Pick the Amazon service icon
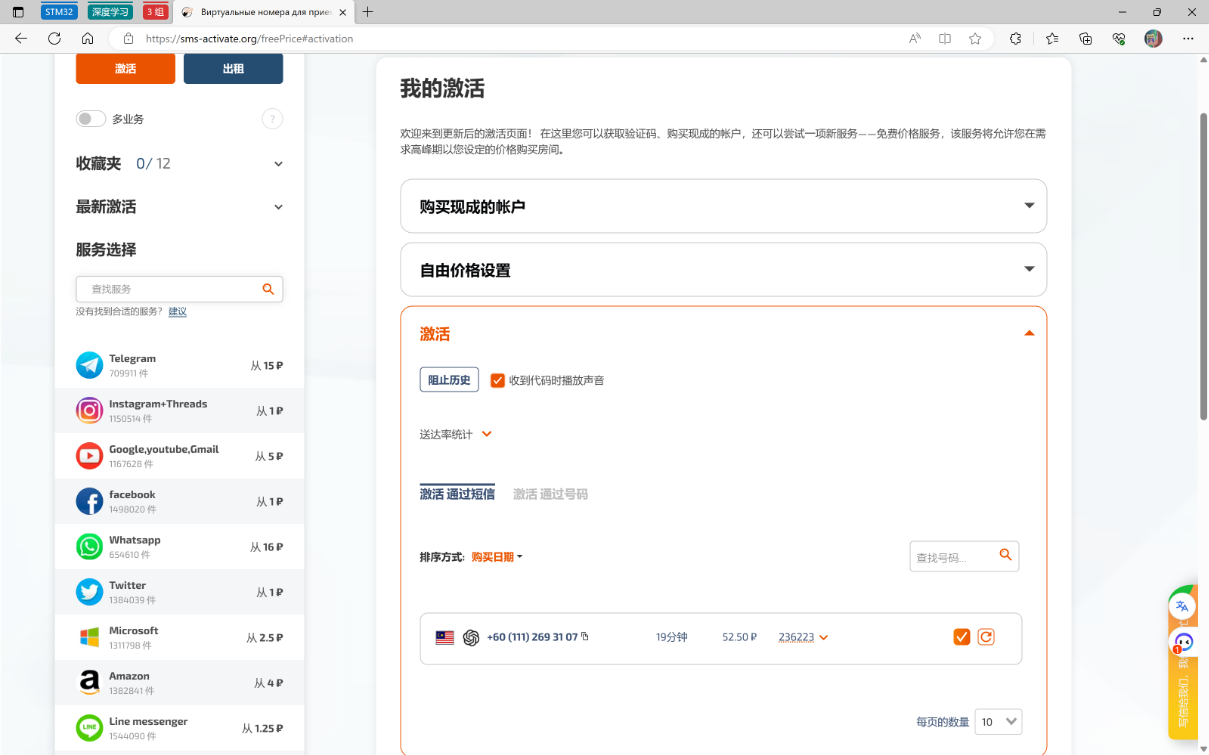 click(x=90, y=682)
